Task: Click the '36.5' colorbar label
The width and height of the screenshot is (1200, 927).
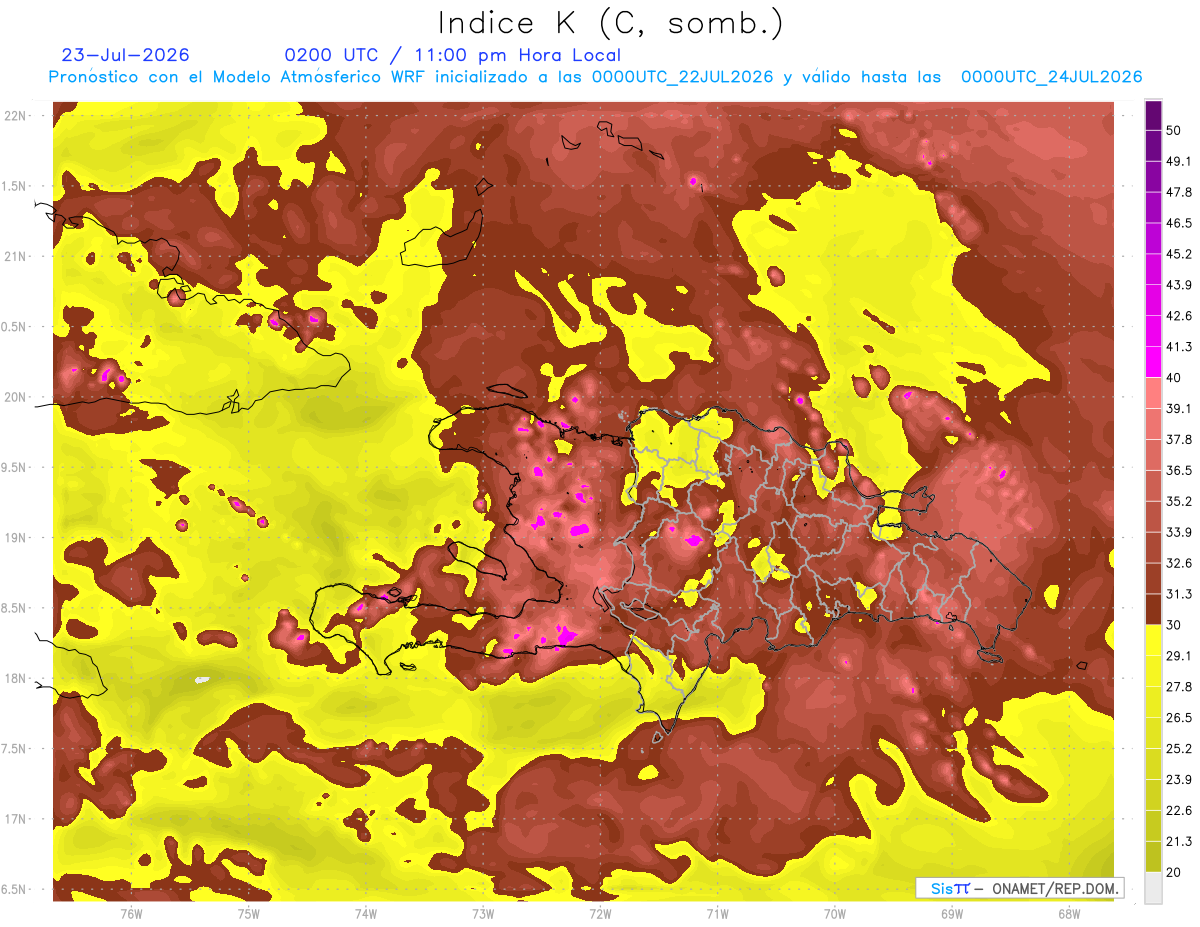Action: [x=1179, y=470]
